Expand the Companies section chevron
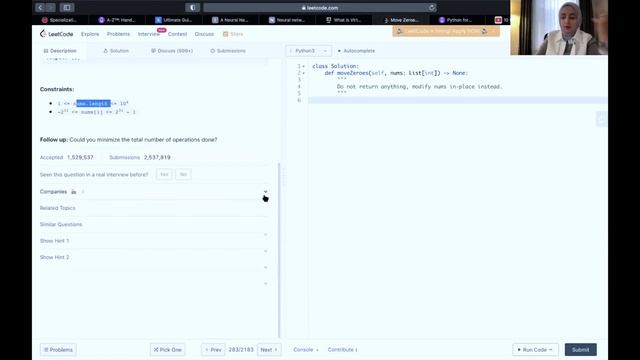Image resolution: width=640 pixels, height=360 pixels. pyautogui.click(x=265, y=191)
